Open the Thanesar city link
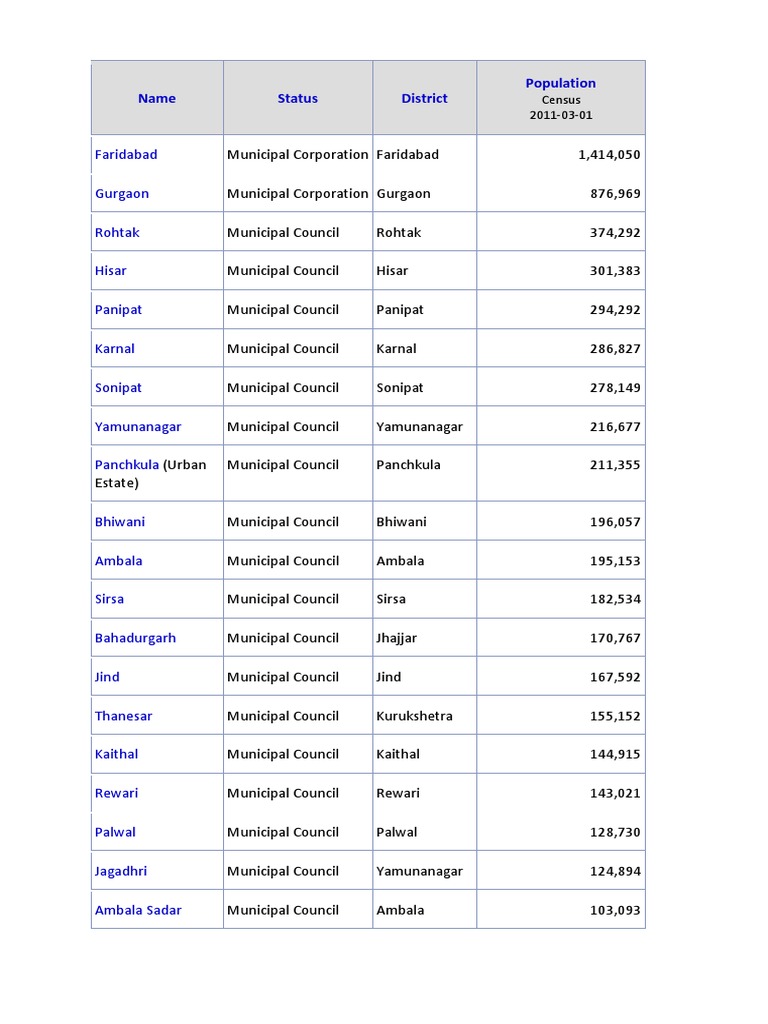Image resolution: width=768 pixels, height=1024 pixels. coord(123,716)
